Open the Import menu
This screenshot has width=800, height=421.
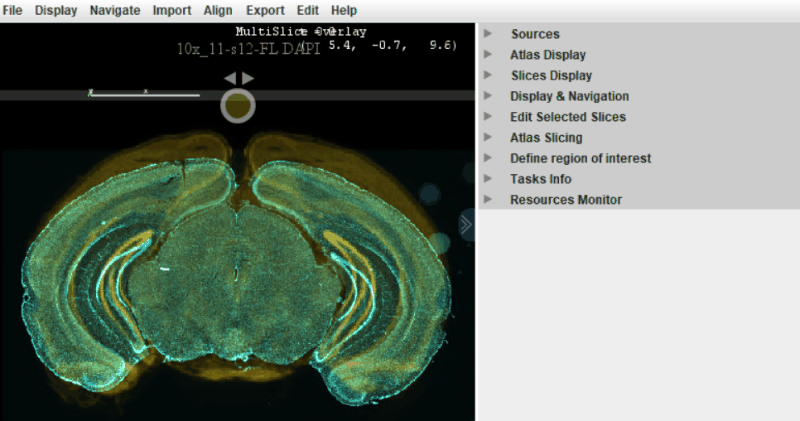(172, 10)
